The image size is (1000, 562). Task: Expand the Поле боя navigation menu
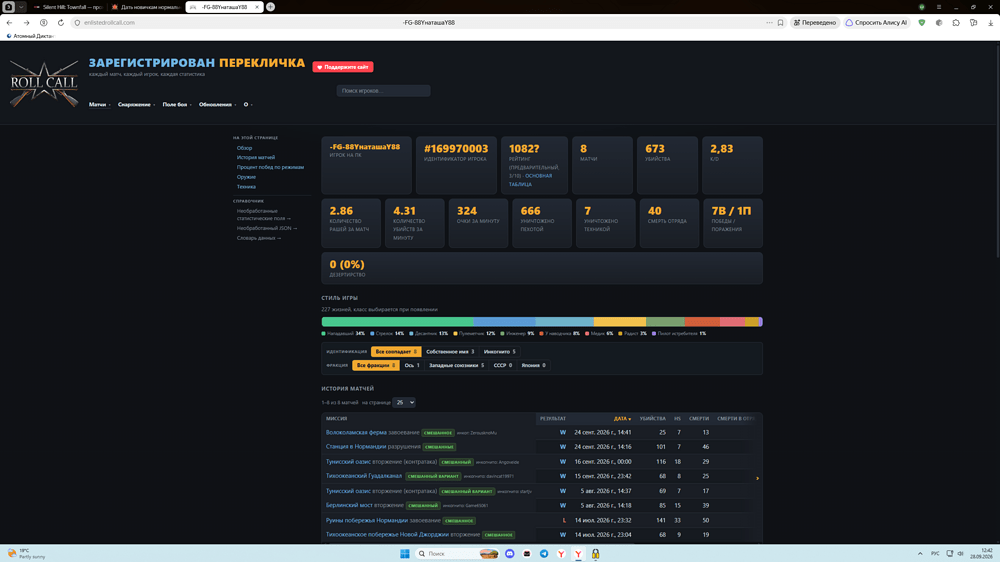click(177, 105)
